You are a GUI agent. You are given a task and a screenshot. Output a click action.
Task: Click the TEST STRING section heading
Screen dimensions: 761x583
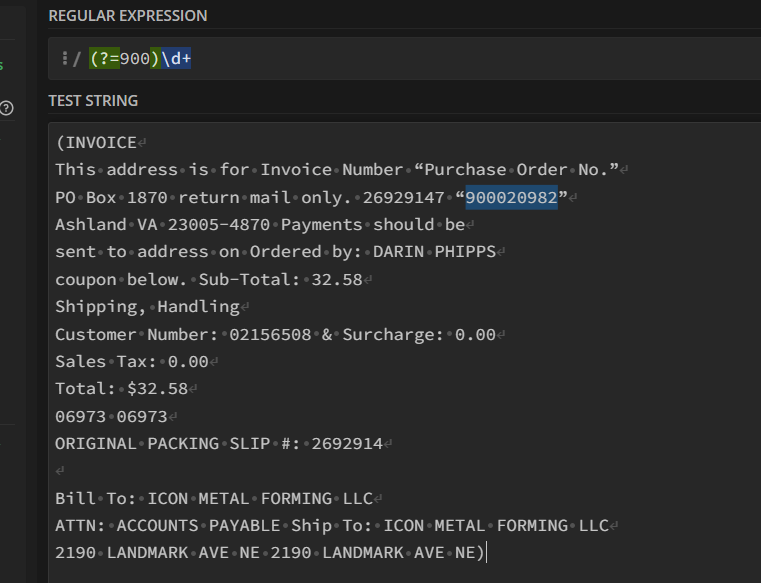[x=93, y=100]
